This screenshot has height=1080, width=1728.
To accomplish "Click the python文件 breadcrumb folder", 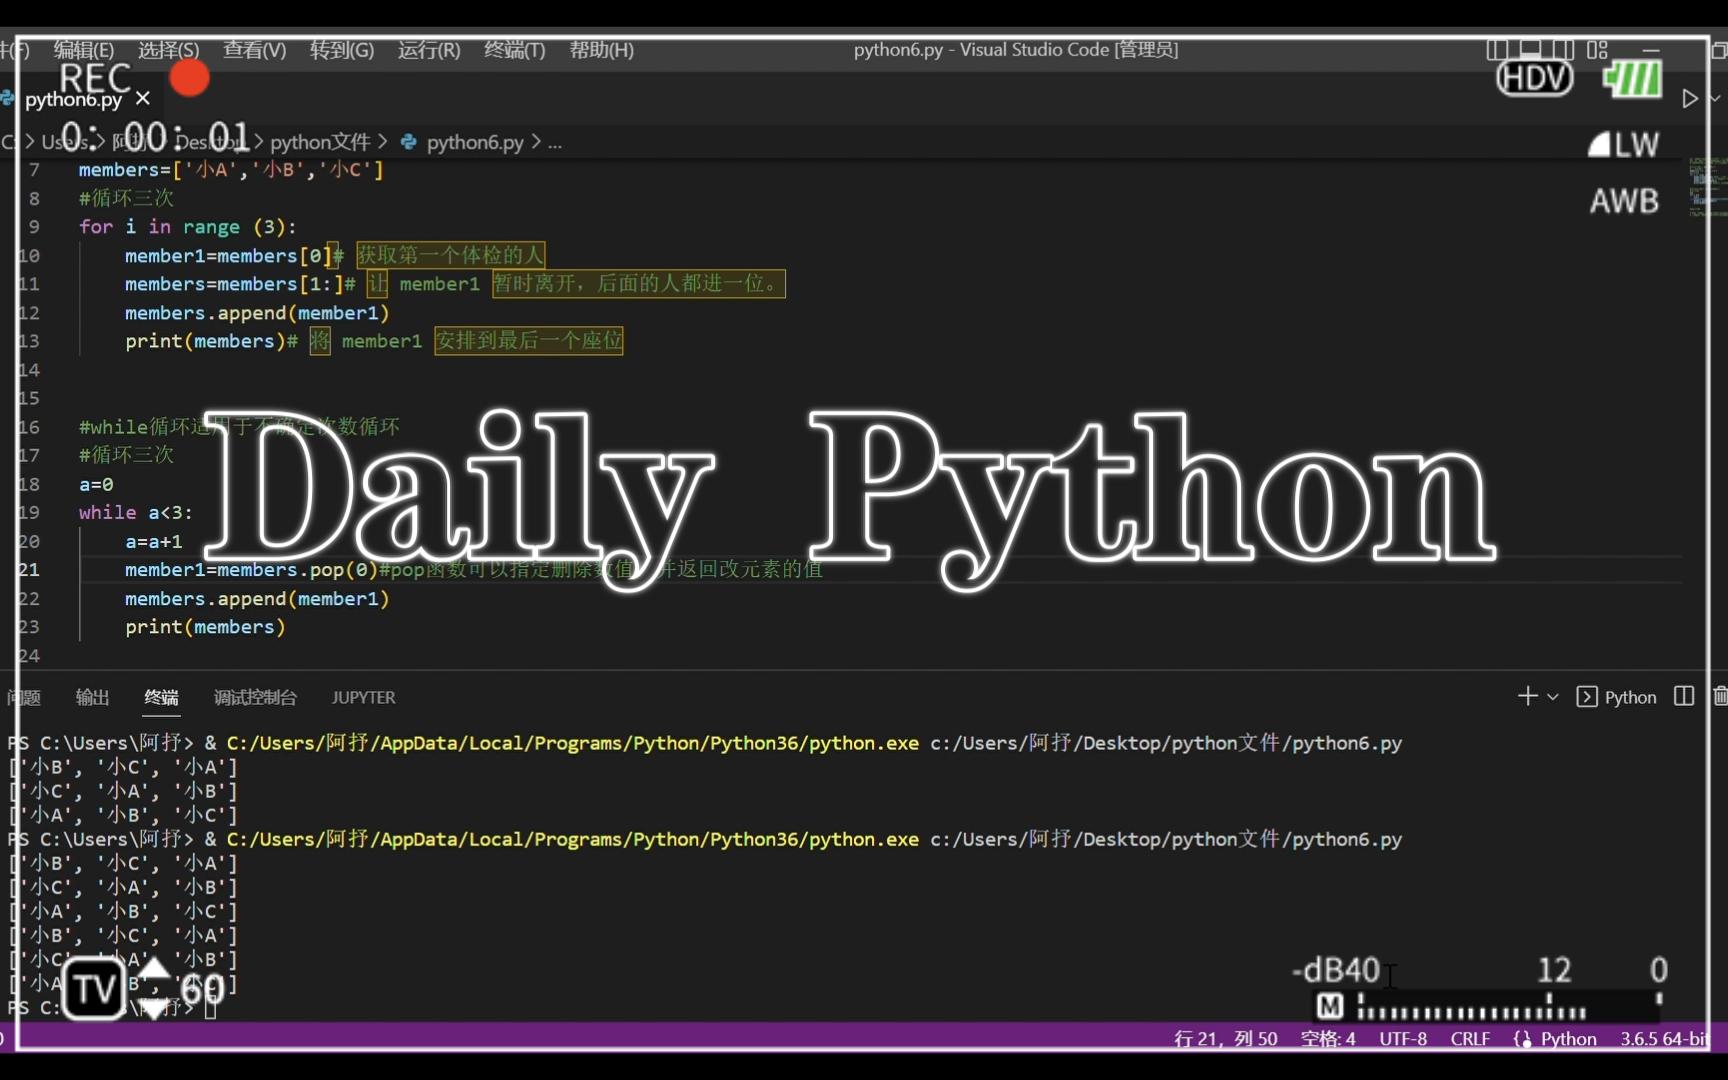I will tap(320, 142).
